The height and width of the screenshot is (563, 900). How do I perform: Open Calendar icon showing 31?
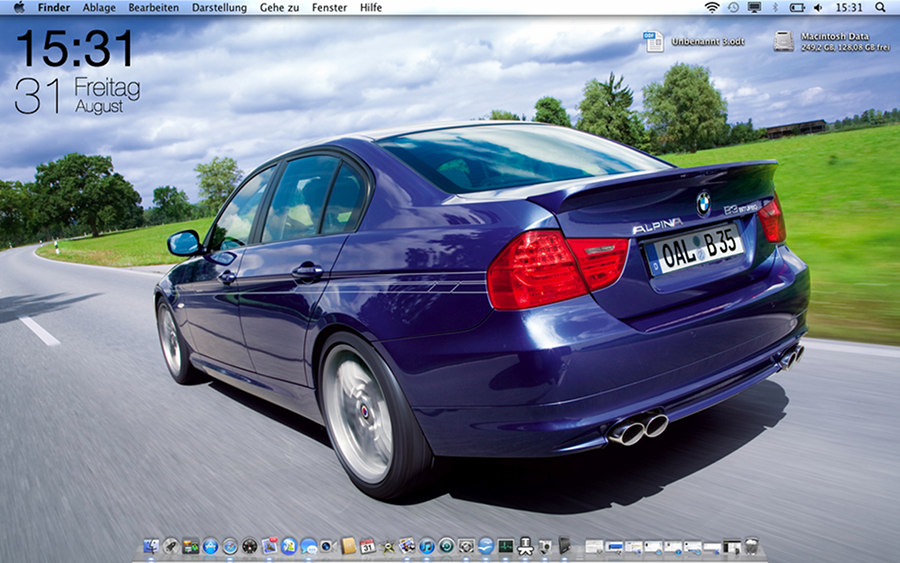pos(367,546)
